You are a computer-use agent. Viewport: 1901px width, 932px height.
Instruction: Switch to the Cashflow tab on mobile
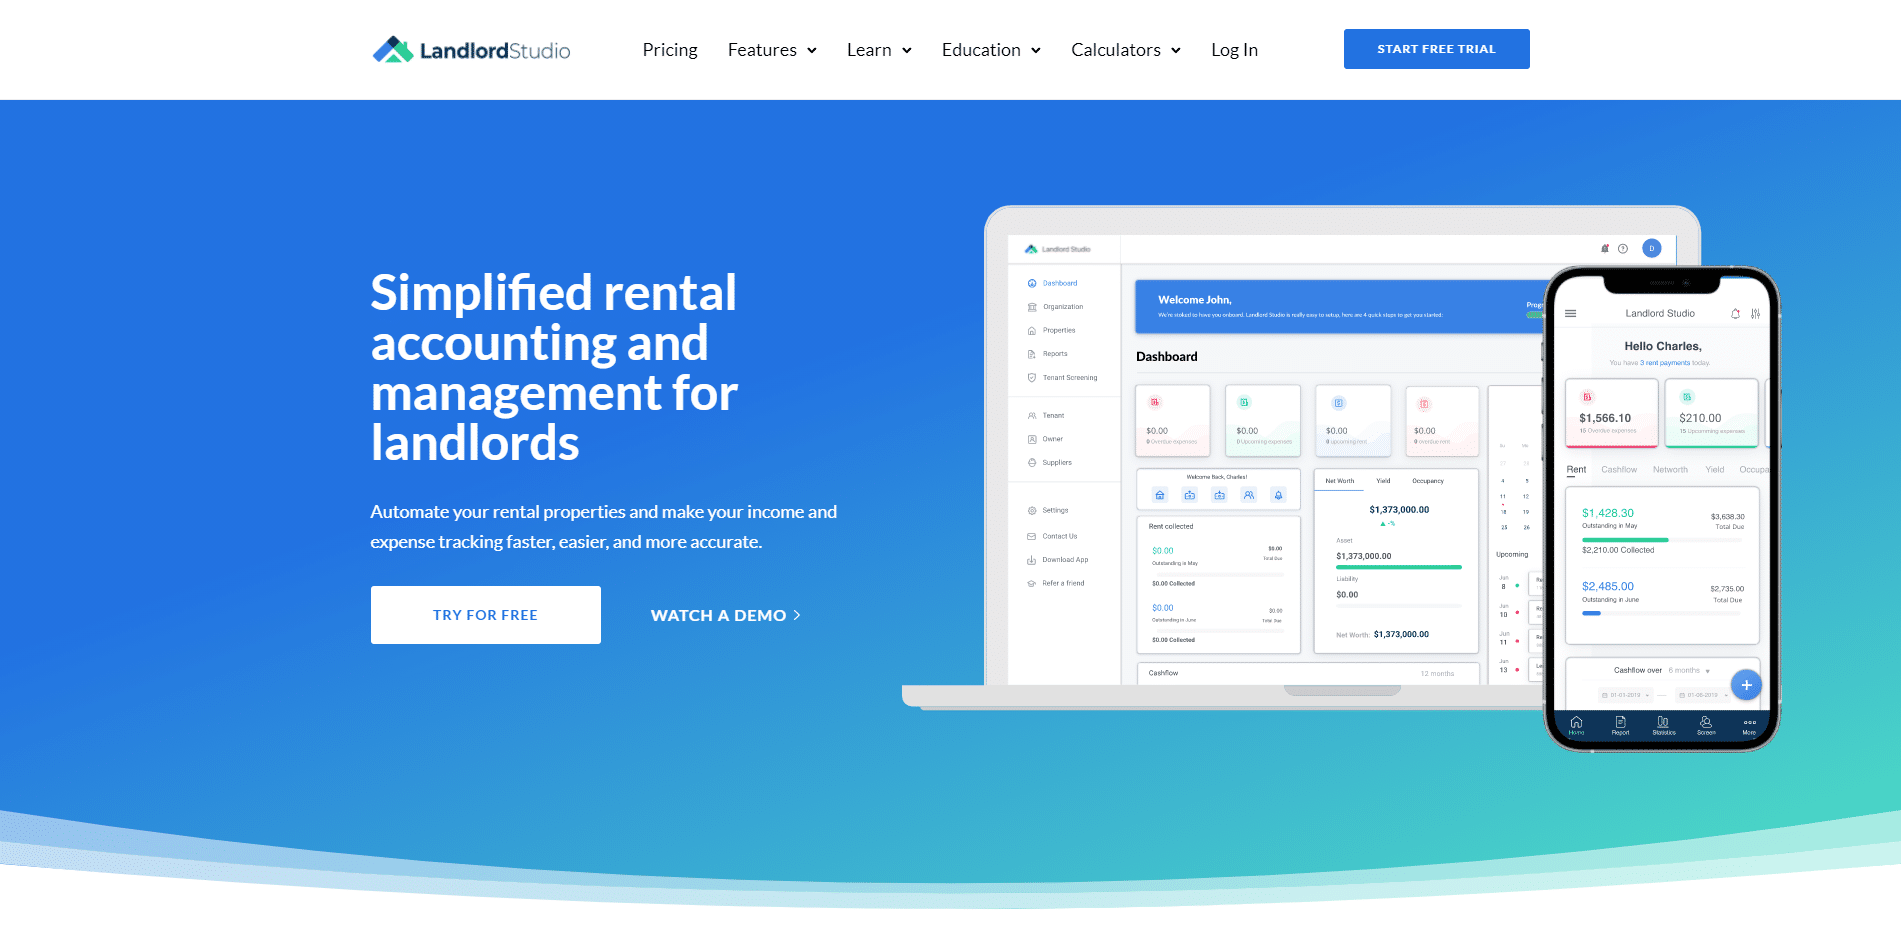click(x=1620, y=469)
